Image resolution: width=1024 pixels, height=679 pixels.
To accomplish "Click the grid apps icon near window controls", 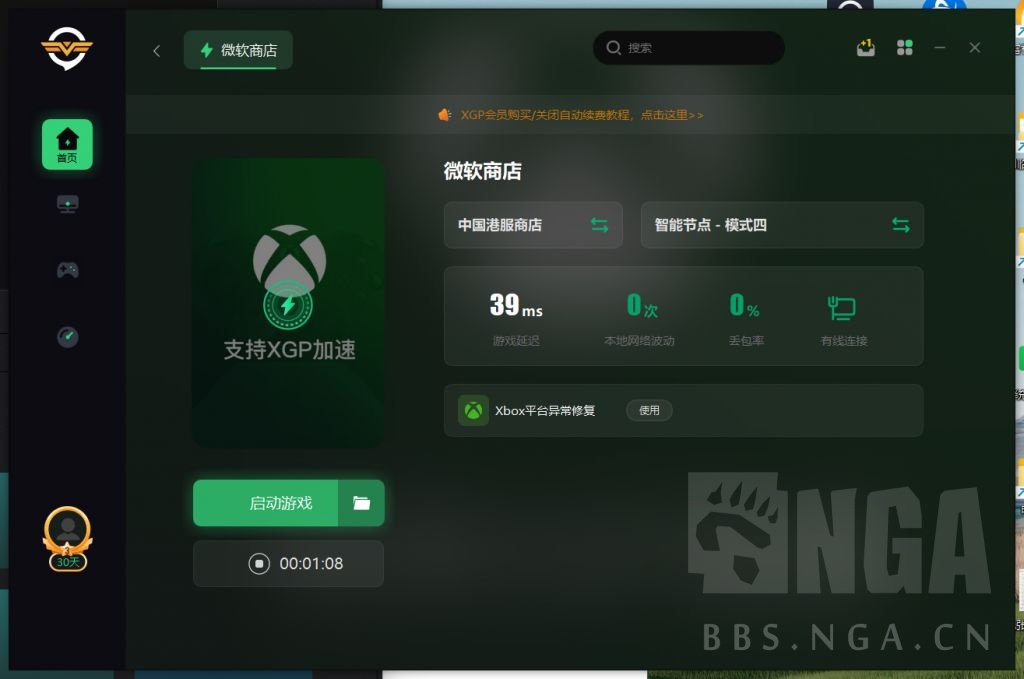I will point(904,47).
